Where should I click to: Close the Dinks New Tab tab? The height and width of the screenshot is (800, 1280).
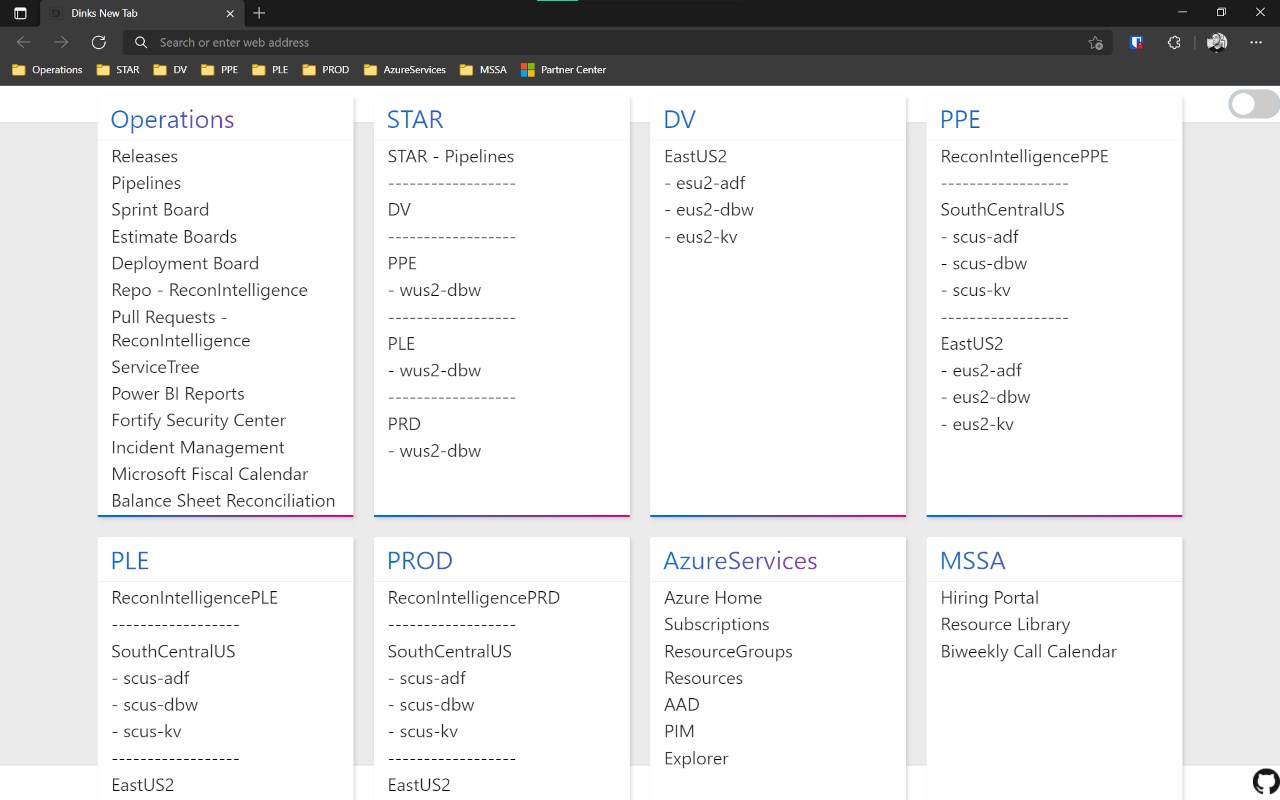231,13
